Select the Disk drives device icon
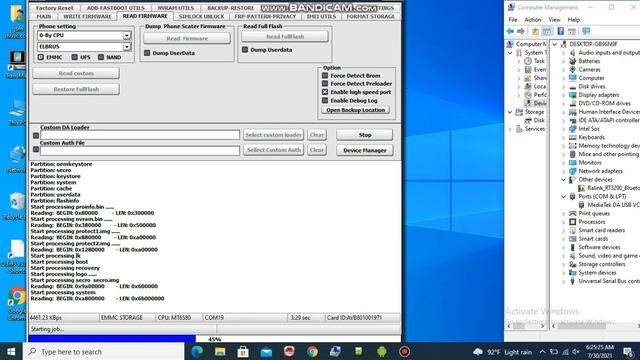Viewport: 640px width, 360px height. (x=573, y=87)
